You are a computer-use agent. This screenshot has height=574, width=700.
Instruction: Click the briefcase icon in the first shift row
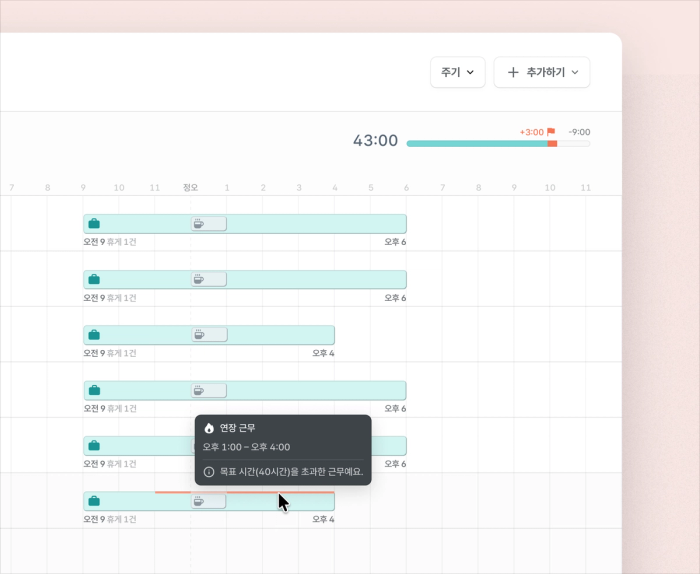pyautogui.click(x=94, y=224)
